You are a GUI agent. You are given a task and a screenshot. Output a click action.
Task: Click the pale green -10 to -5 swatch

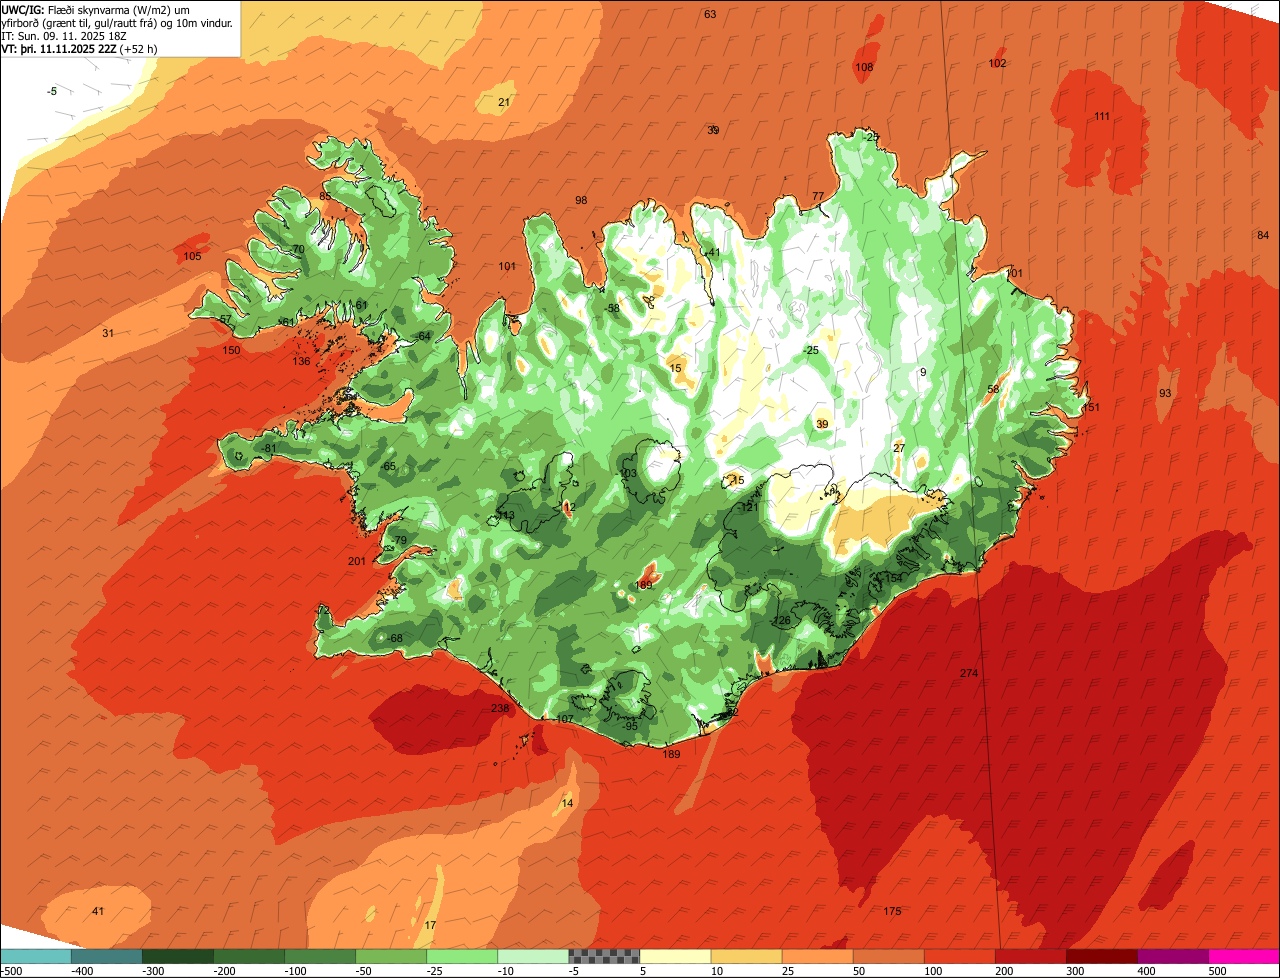[533, 955]
